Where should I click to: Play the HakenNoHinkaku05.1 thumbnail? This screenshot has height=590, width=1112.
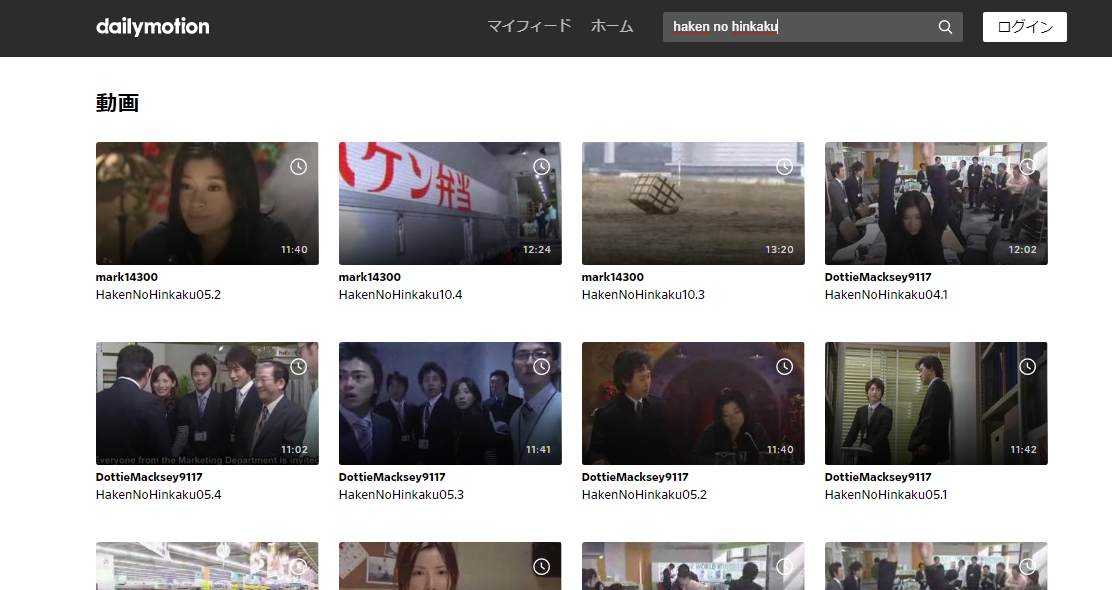click(936, 403)
